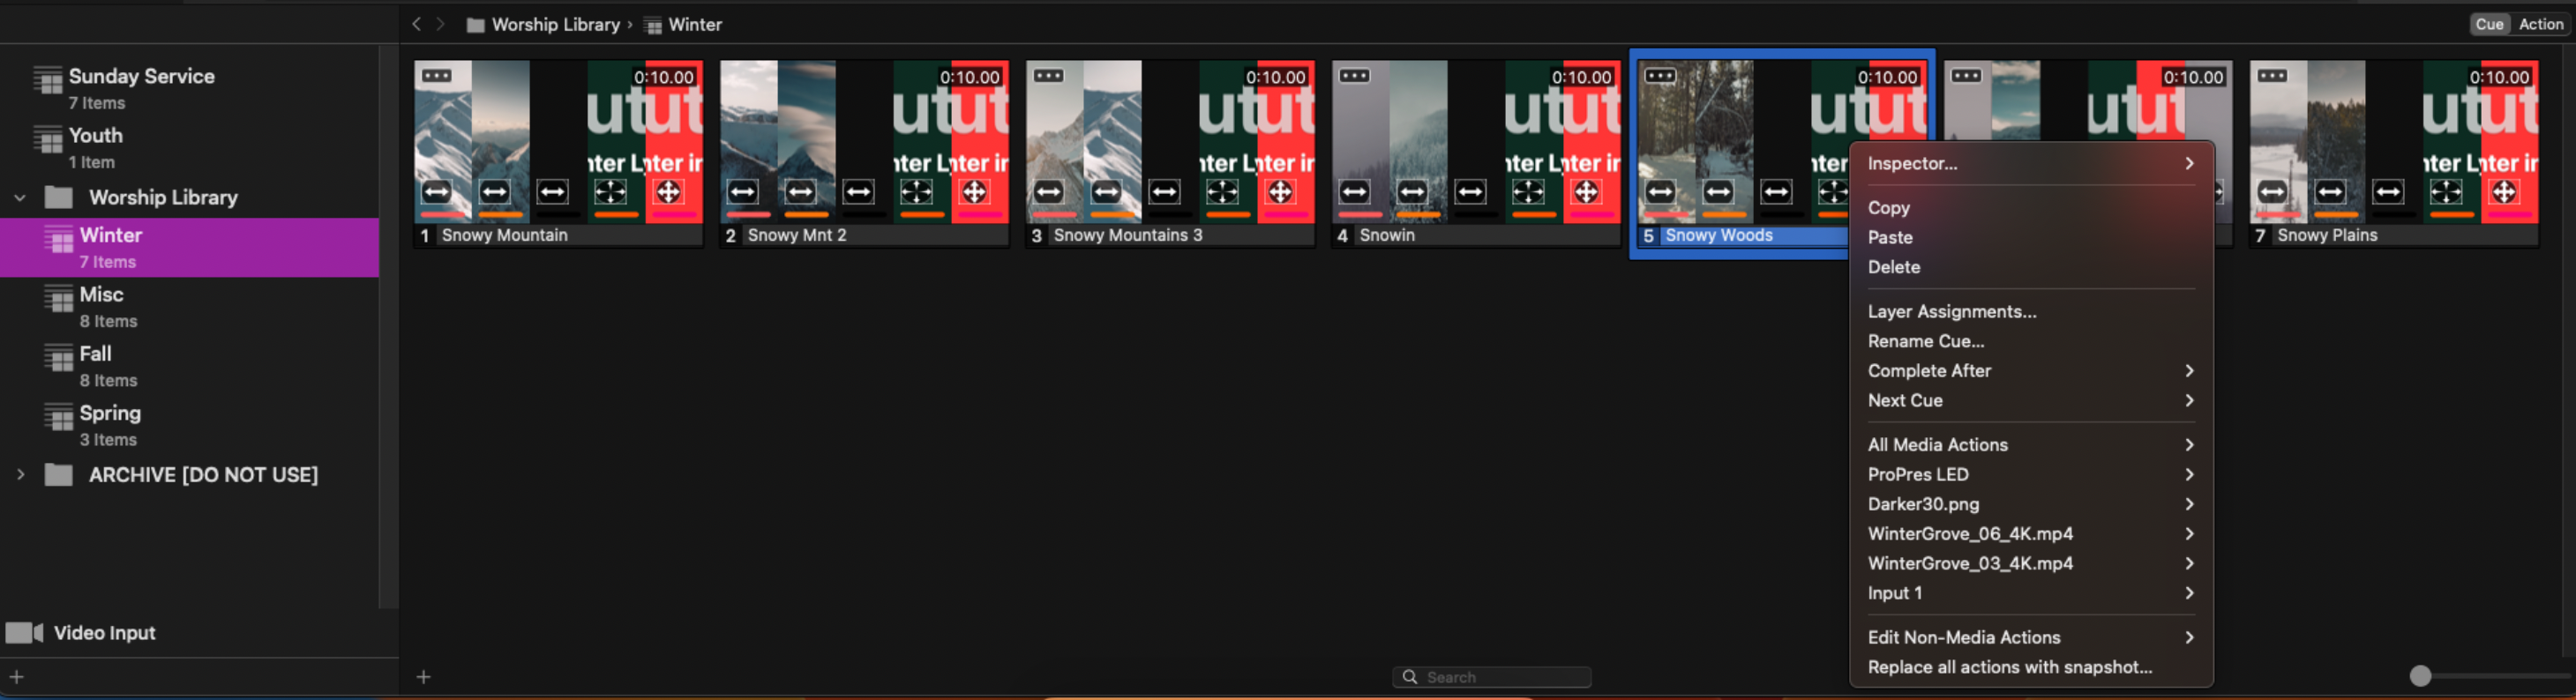The width and height of the screenshot is (2576, 700).
Task: Click the Search field
Action: (x=1492, y=677)
